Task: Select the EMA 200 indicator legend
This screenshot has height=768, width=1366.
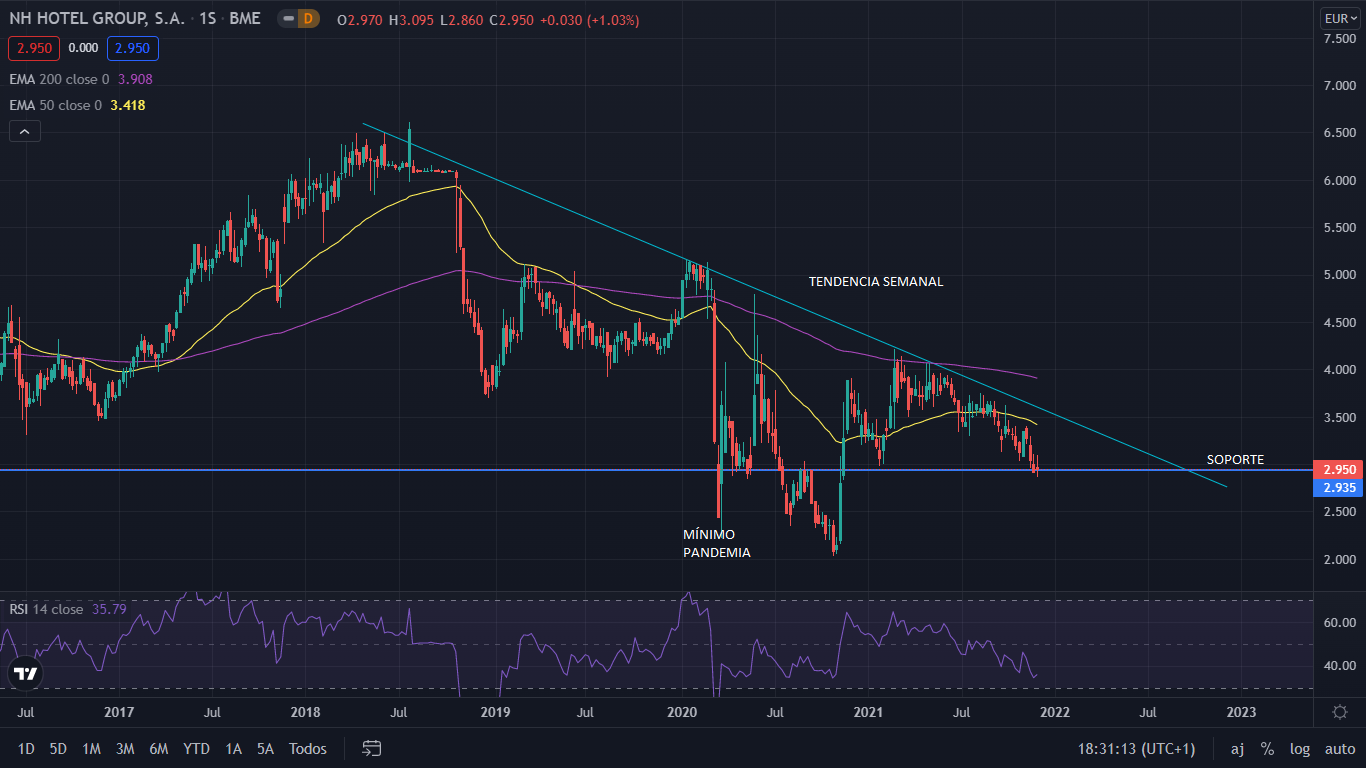Action: (80, 79)
